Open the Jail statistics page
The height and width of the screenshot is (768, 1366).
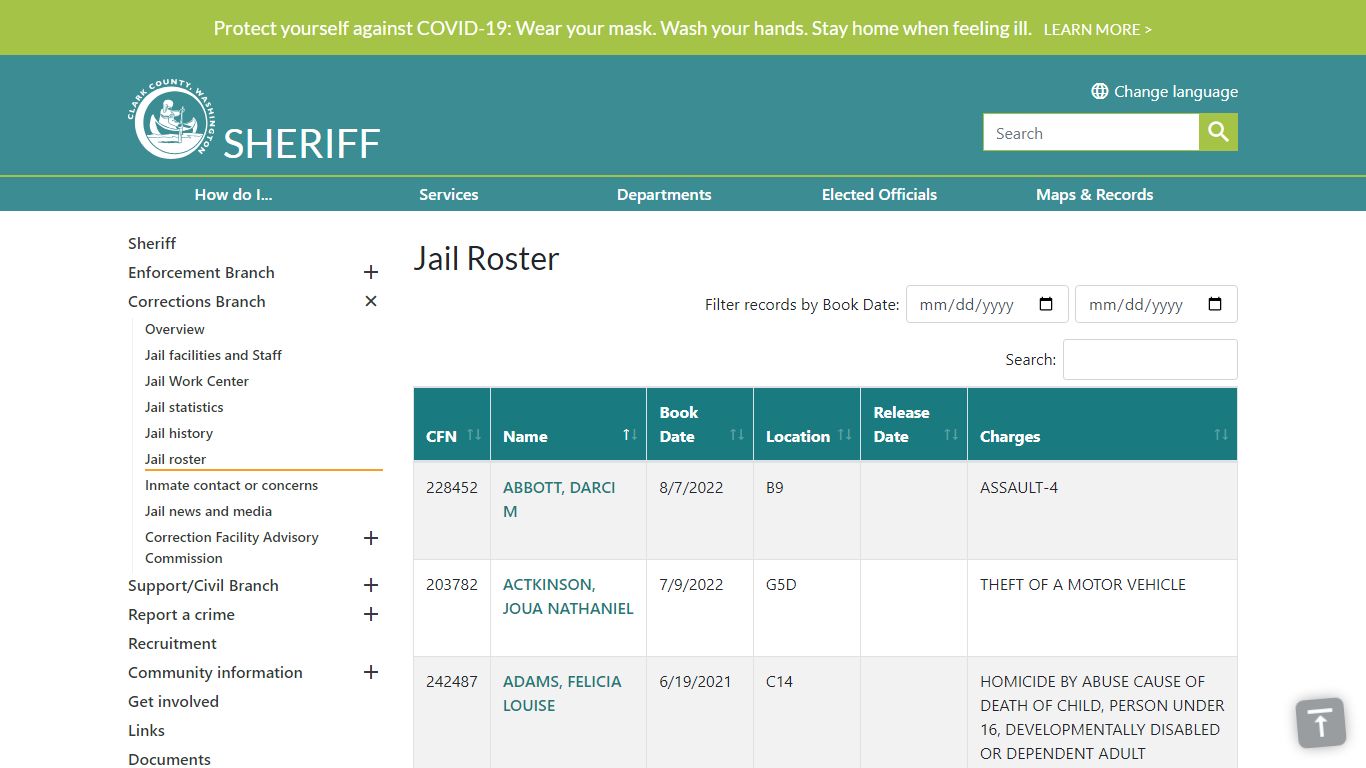(184, 407)
